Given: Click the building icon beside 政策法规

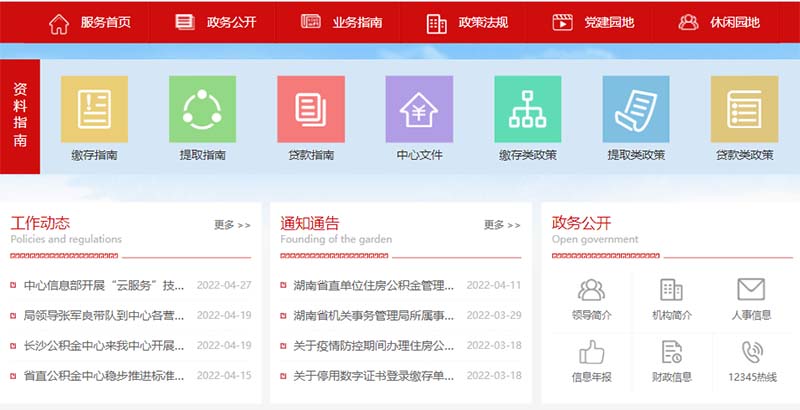Looking at the screenshot, I should (x=436, y=23).
